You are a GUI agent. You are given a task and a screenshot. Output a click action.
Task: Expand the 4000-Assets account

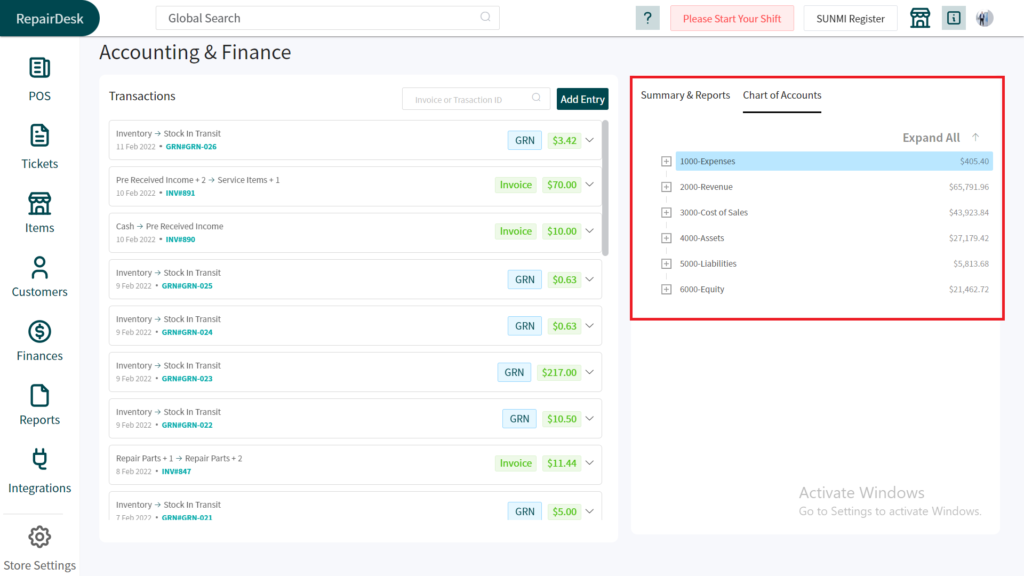tap(666, 238)
